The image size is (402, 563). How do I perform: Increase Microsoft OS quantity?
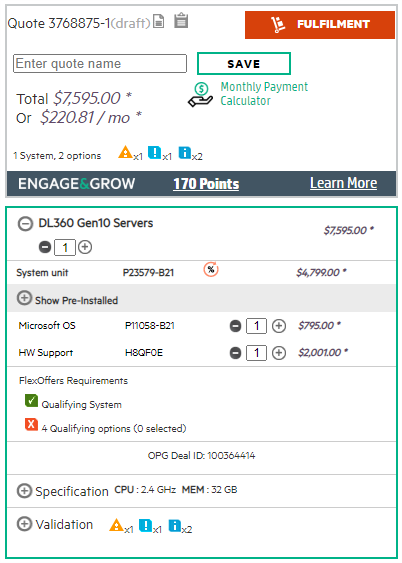click(x=279, y=326)
